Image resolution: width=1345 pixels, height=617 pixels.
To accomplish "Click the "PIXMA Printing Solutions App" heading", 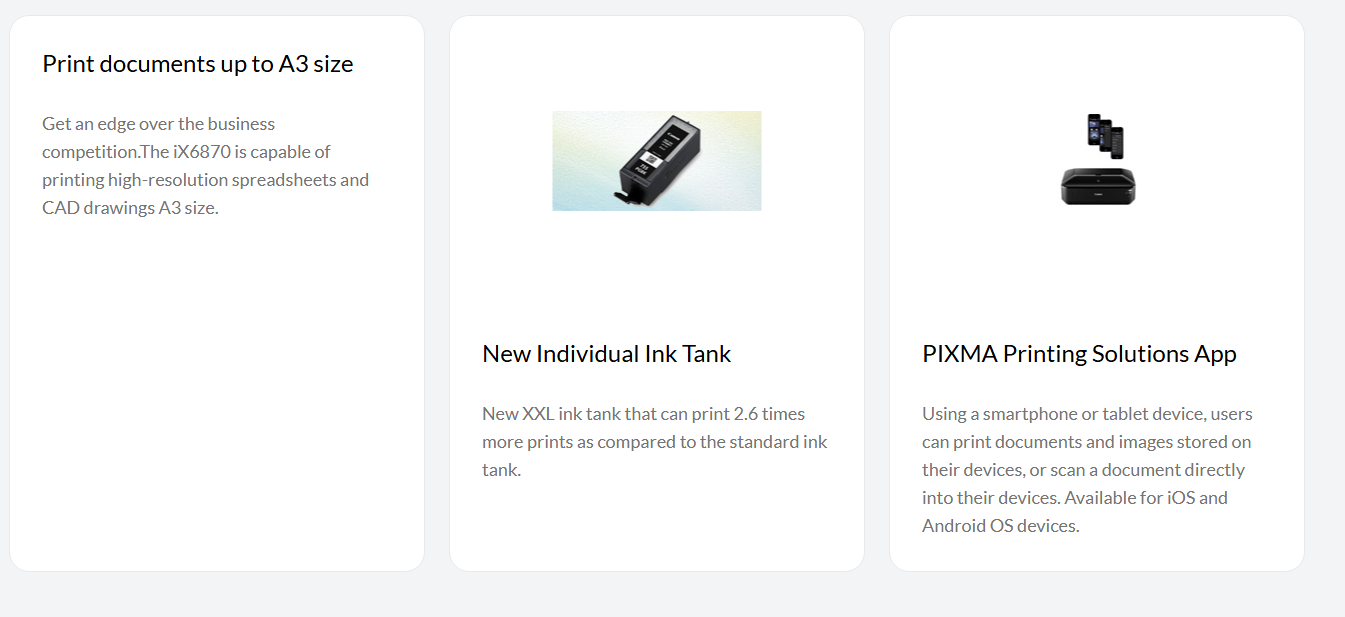I will click(1079, 354).
